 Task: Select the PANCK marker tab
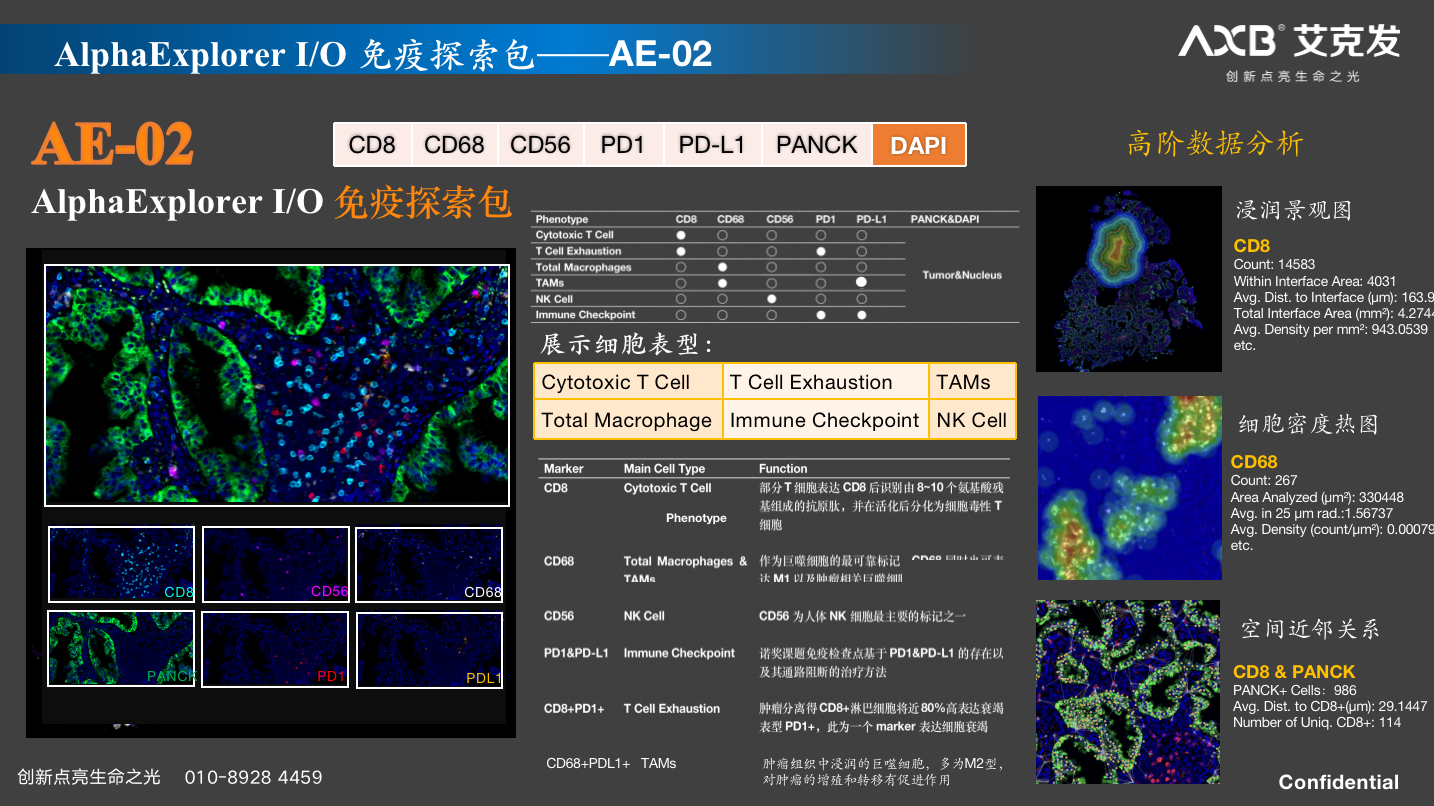pos(817,145)
